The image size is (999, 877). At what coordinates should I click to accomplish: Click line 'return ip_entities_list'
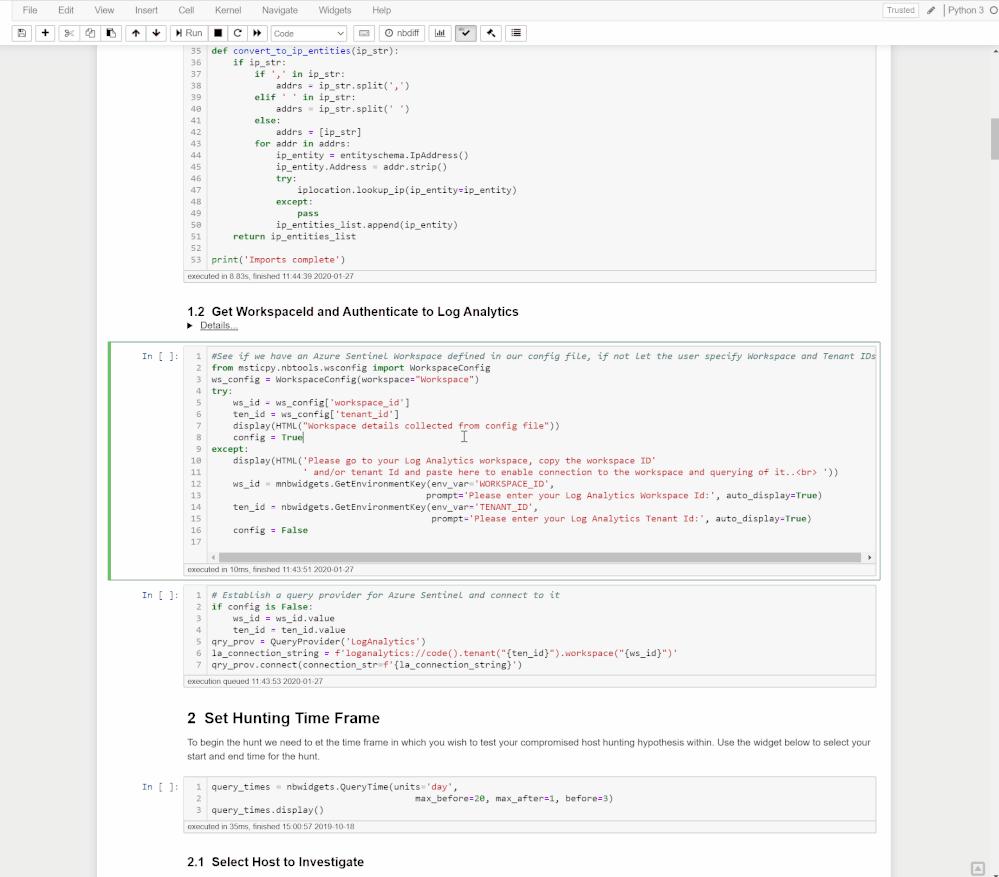click(x=294, y=236)
